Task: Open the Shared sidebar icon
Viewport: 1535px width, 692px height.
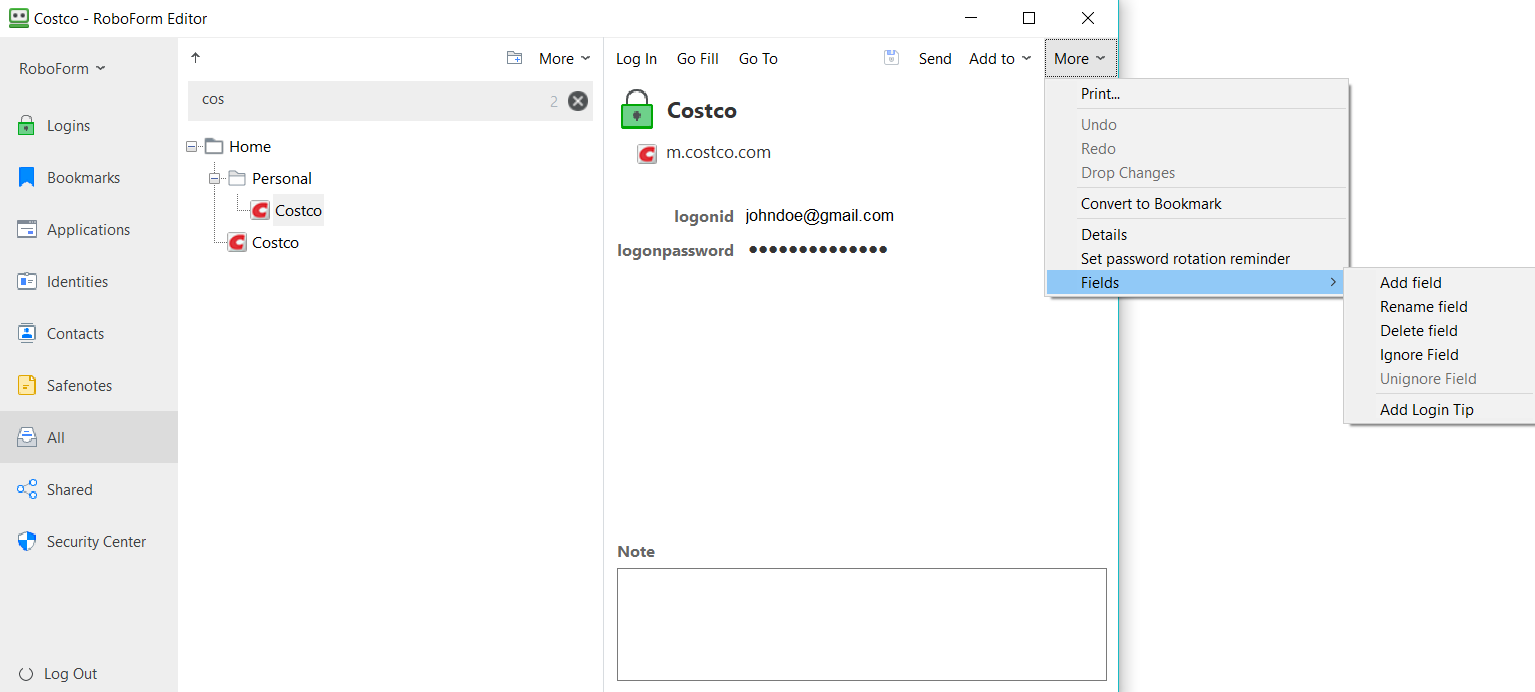Action: point(27,490)
